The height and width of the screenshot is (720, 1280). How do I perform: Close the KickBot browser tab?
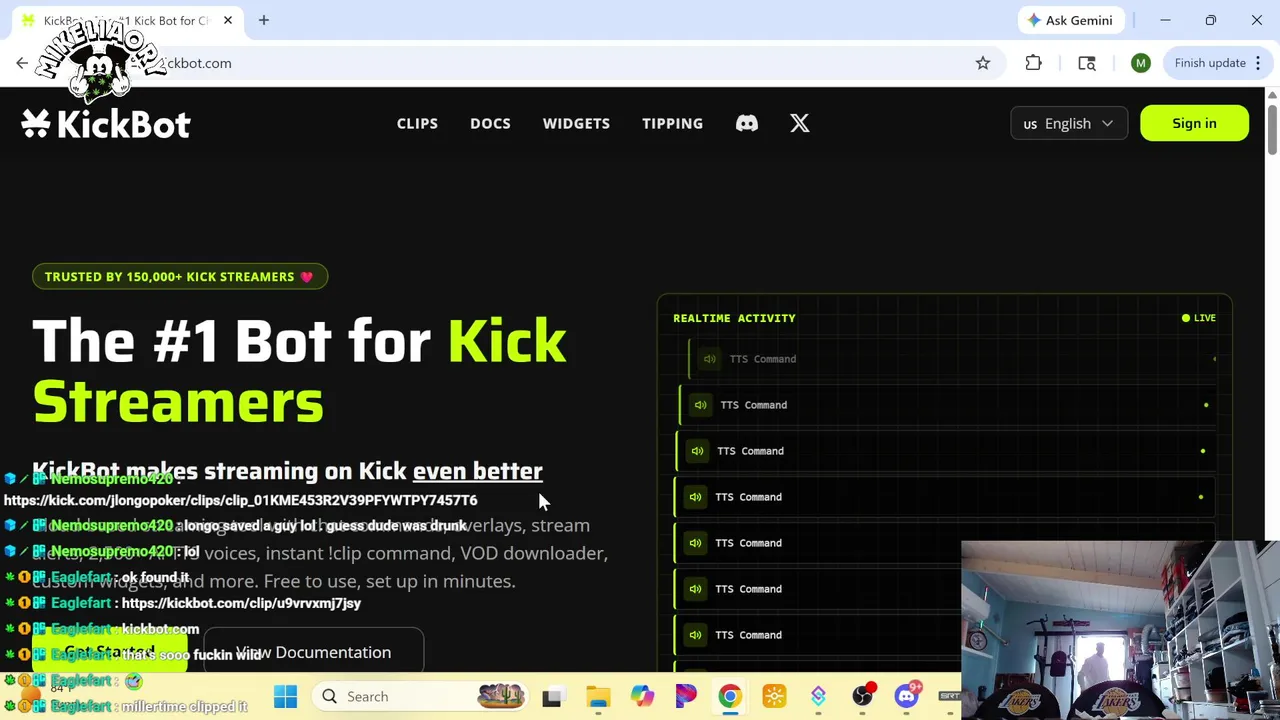(x=228, y=20)
